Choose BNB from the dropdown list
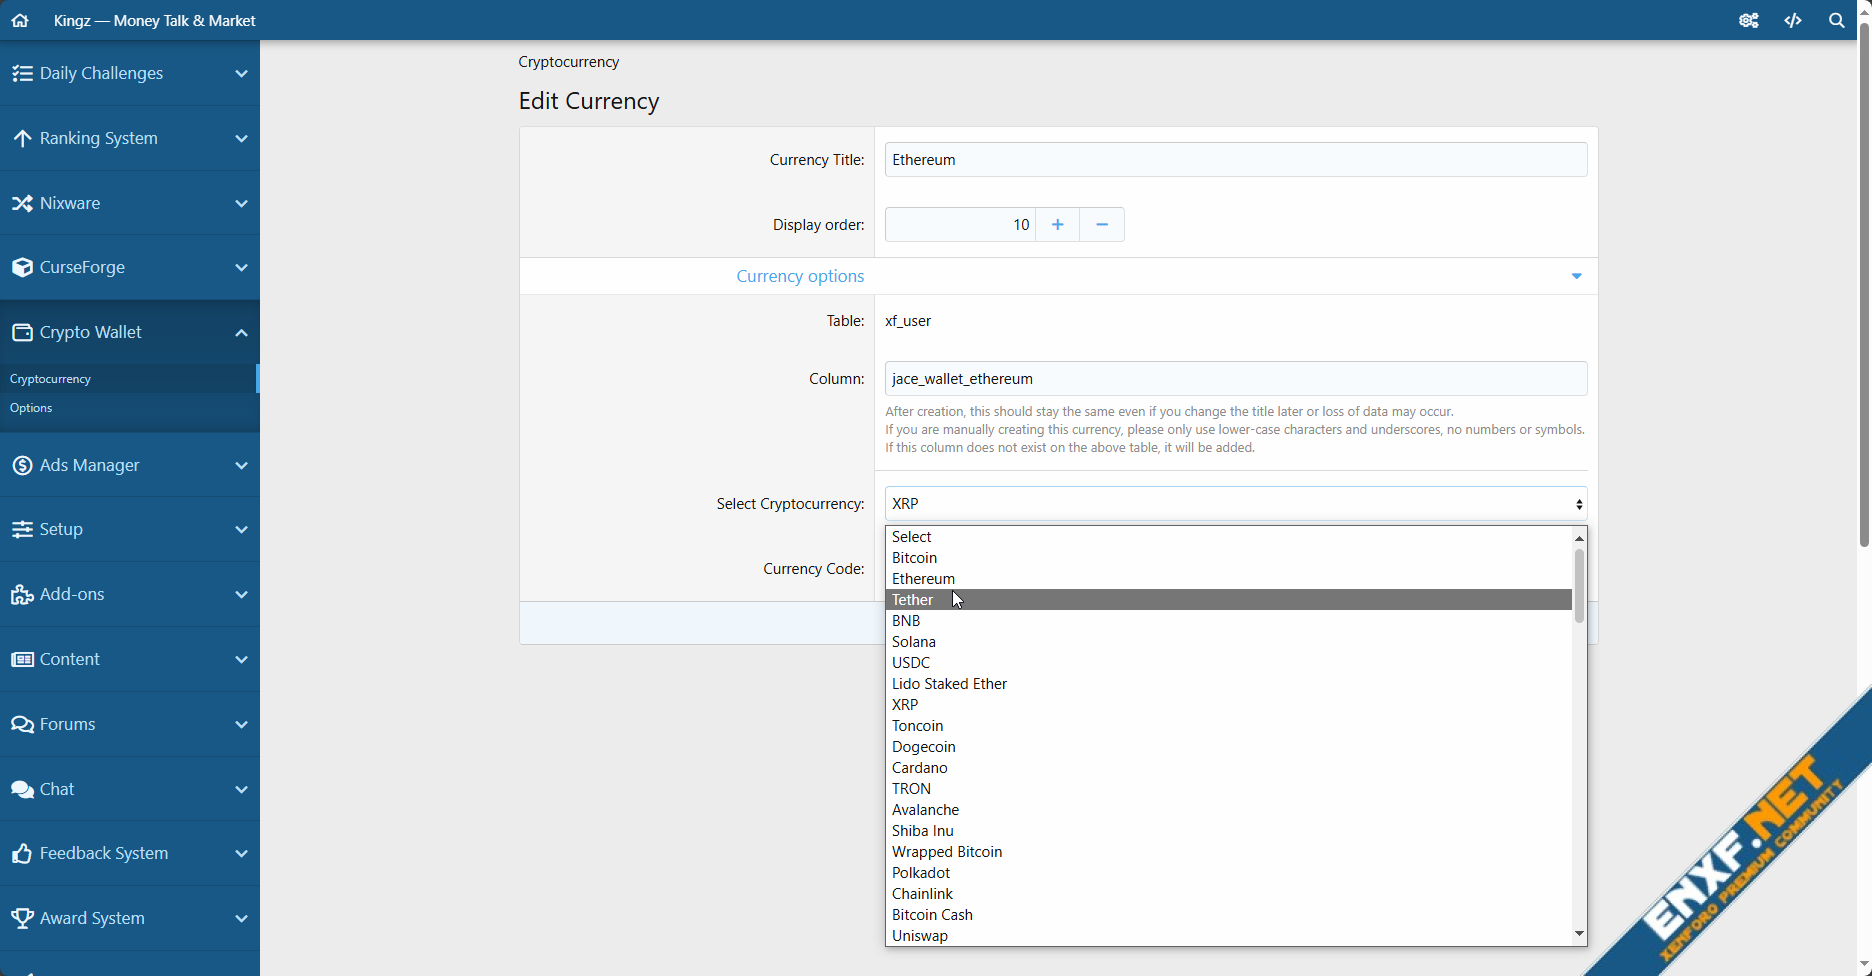Viewport: 1872px width, 976px height. [1228, 621]
